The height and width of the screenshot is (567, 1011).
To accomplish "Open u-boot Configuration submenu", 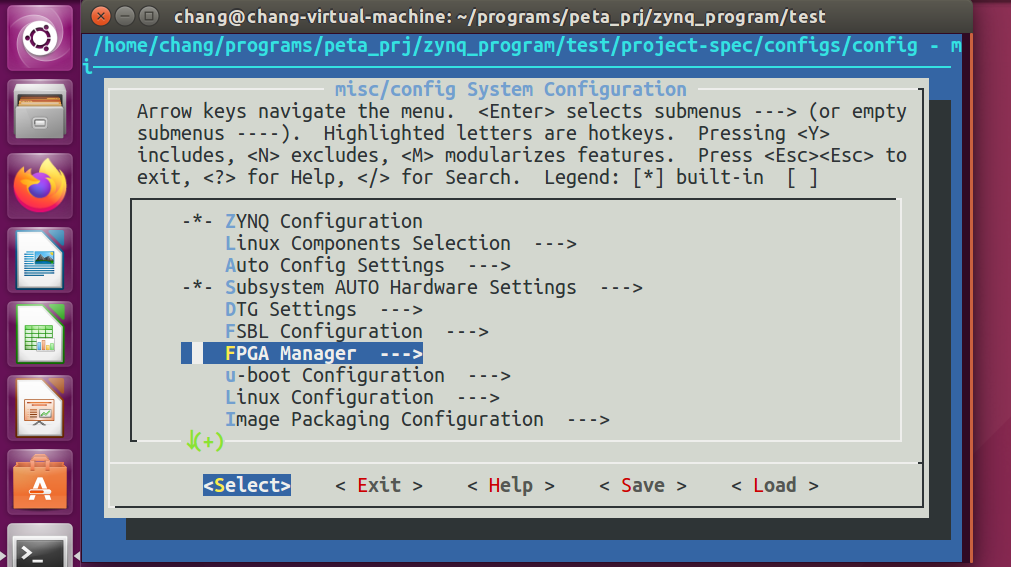I will [x=368, y=375].
